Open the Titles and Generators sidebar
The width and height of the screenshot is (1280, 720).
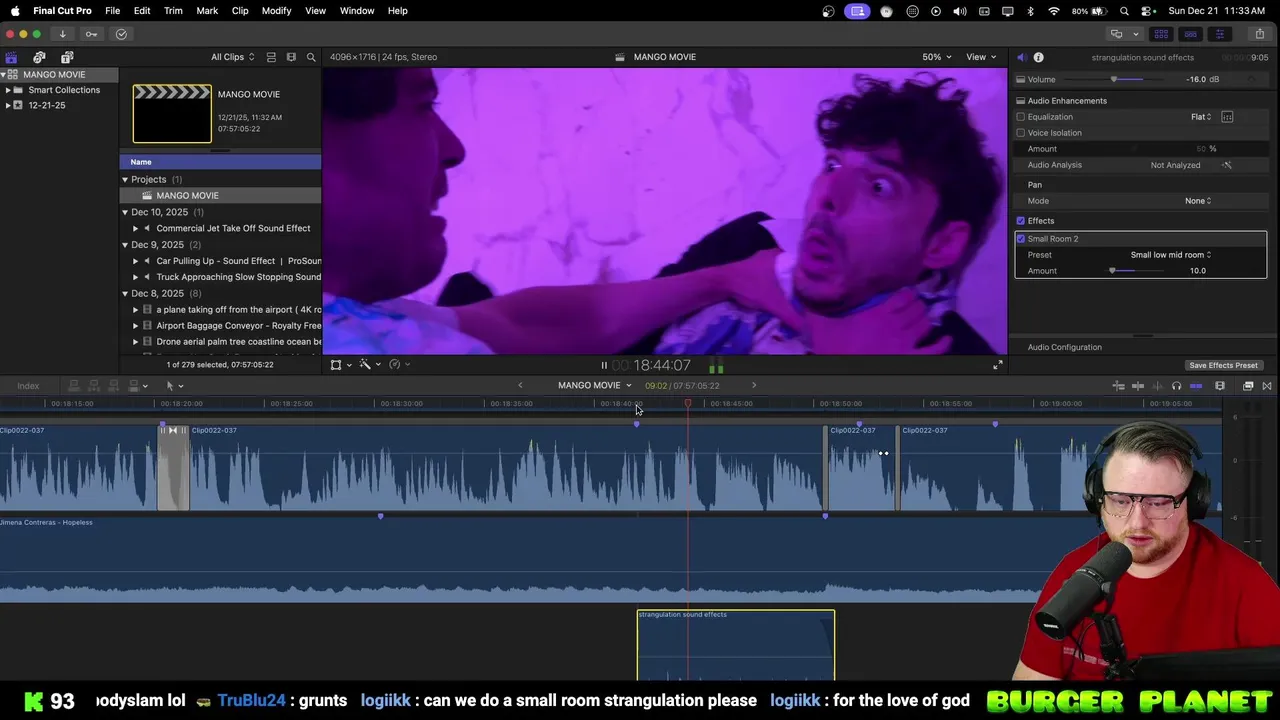click(x=67, y=57)
